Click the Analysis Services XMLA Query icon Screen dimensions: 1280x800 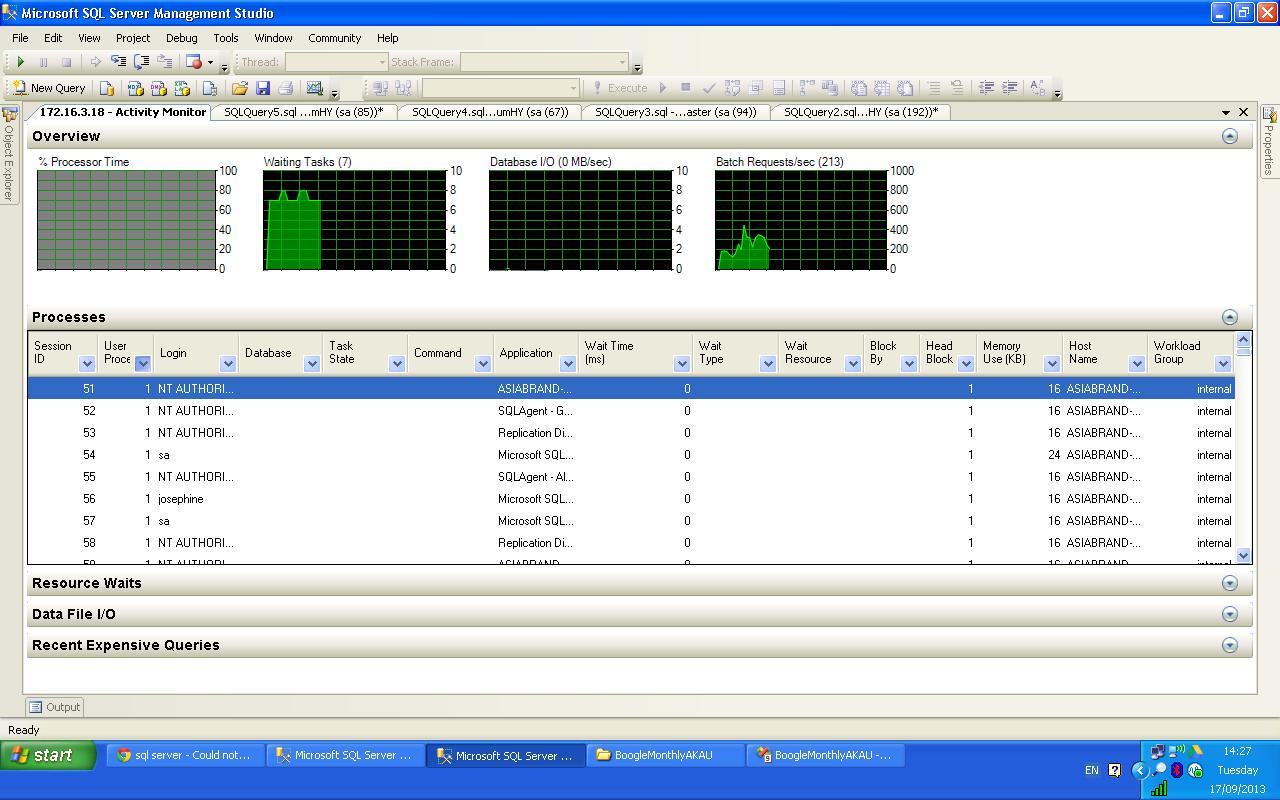click(182, 88)
